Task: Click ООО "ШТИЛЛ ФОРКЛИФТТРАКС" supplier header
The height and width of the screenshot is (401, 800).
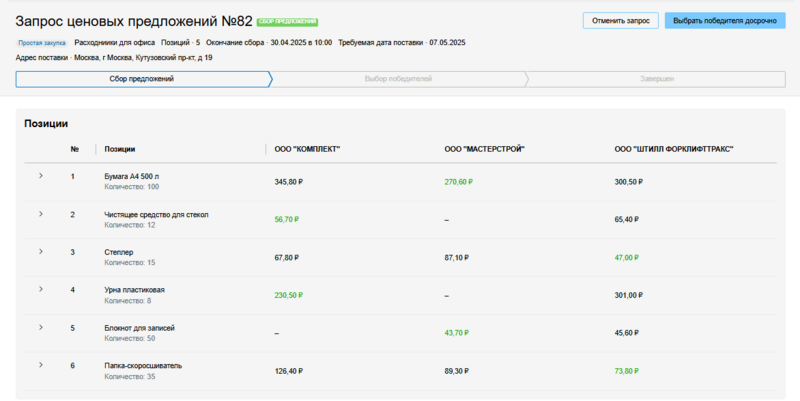Action: [674, 149]
